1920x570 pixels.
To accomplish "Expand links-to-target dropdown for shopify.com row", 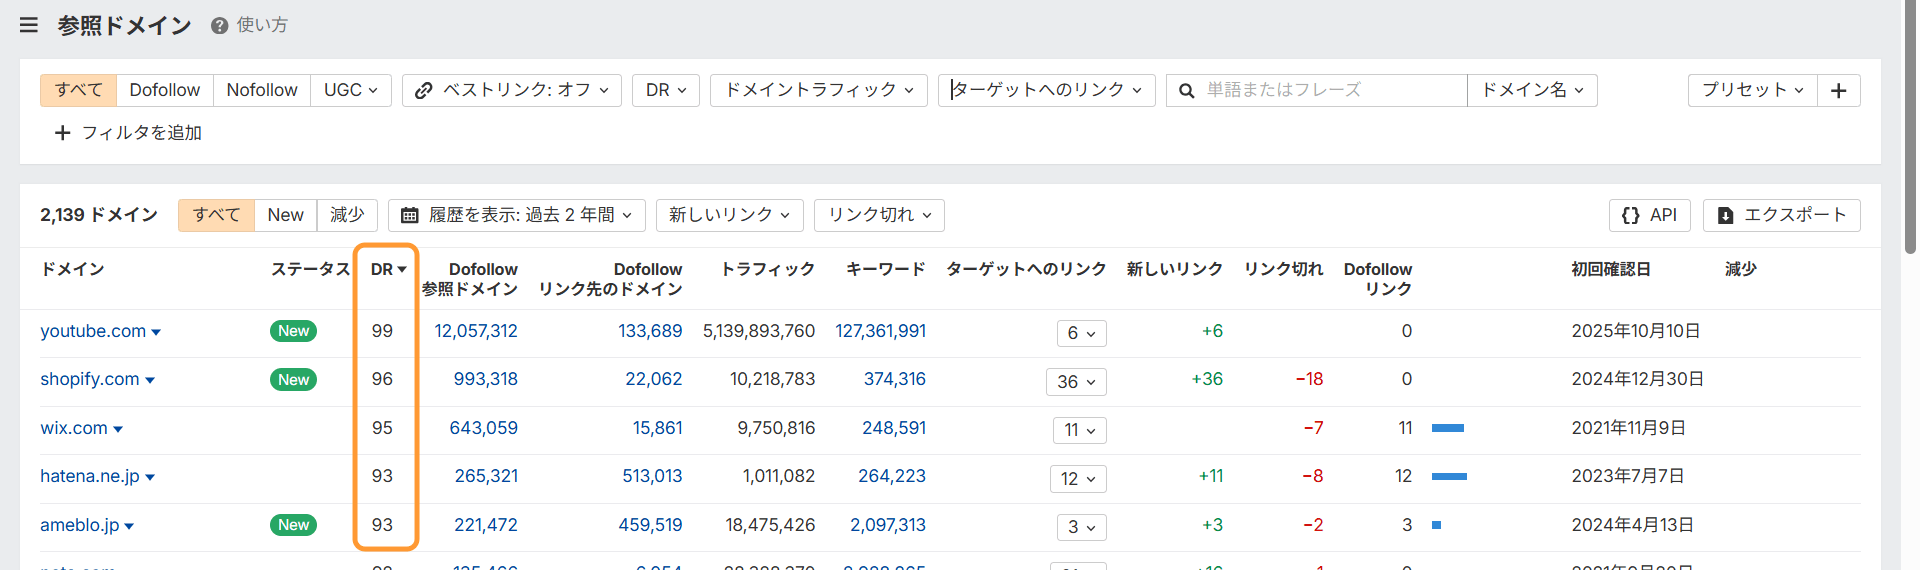I will pyautogui.click(x=1076, y=382).
